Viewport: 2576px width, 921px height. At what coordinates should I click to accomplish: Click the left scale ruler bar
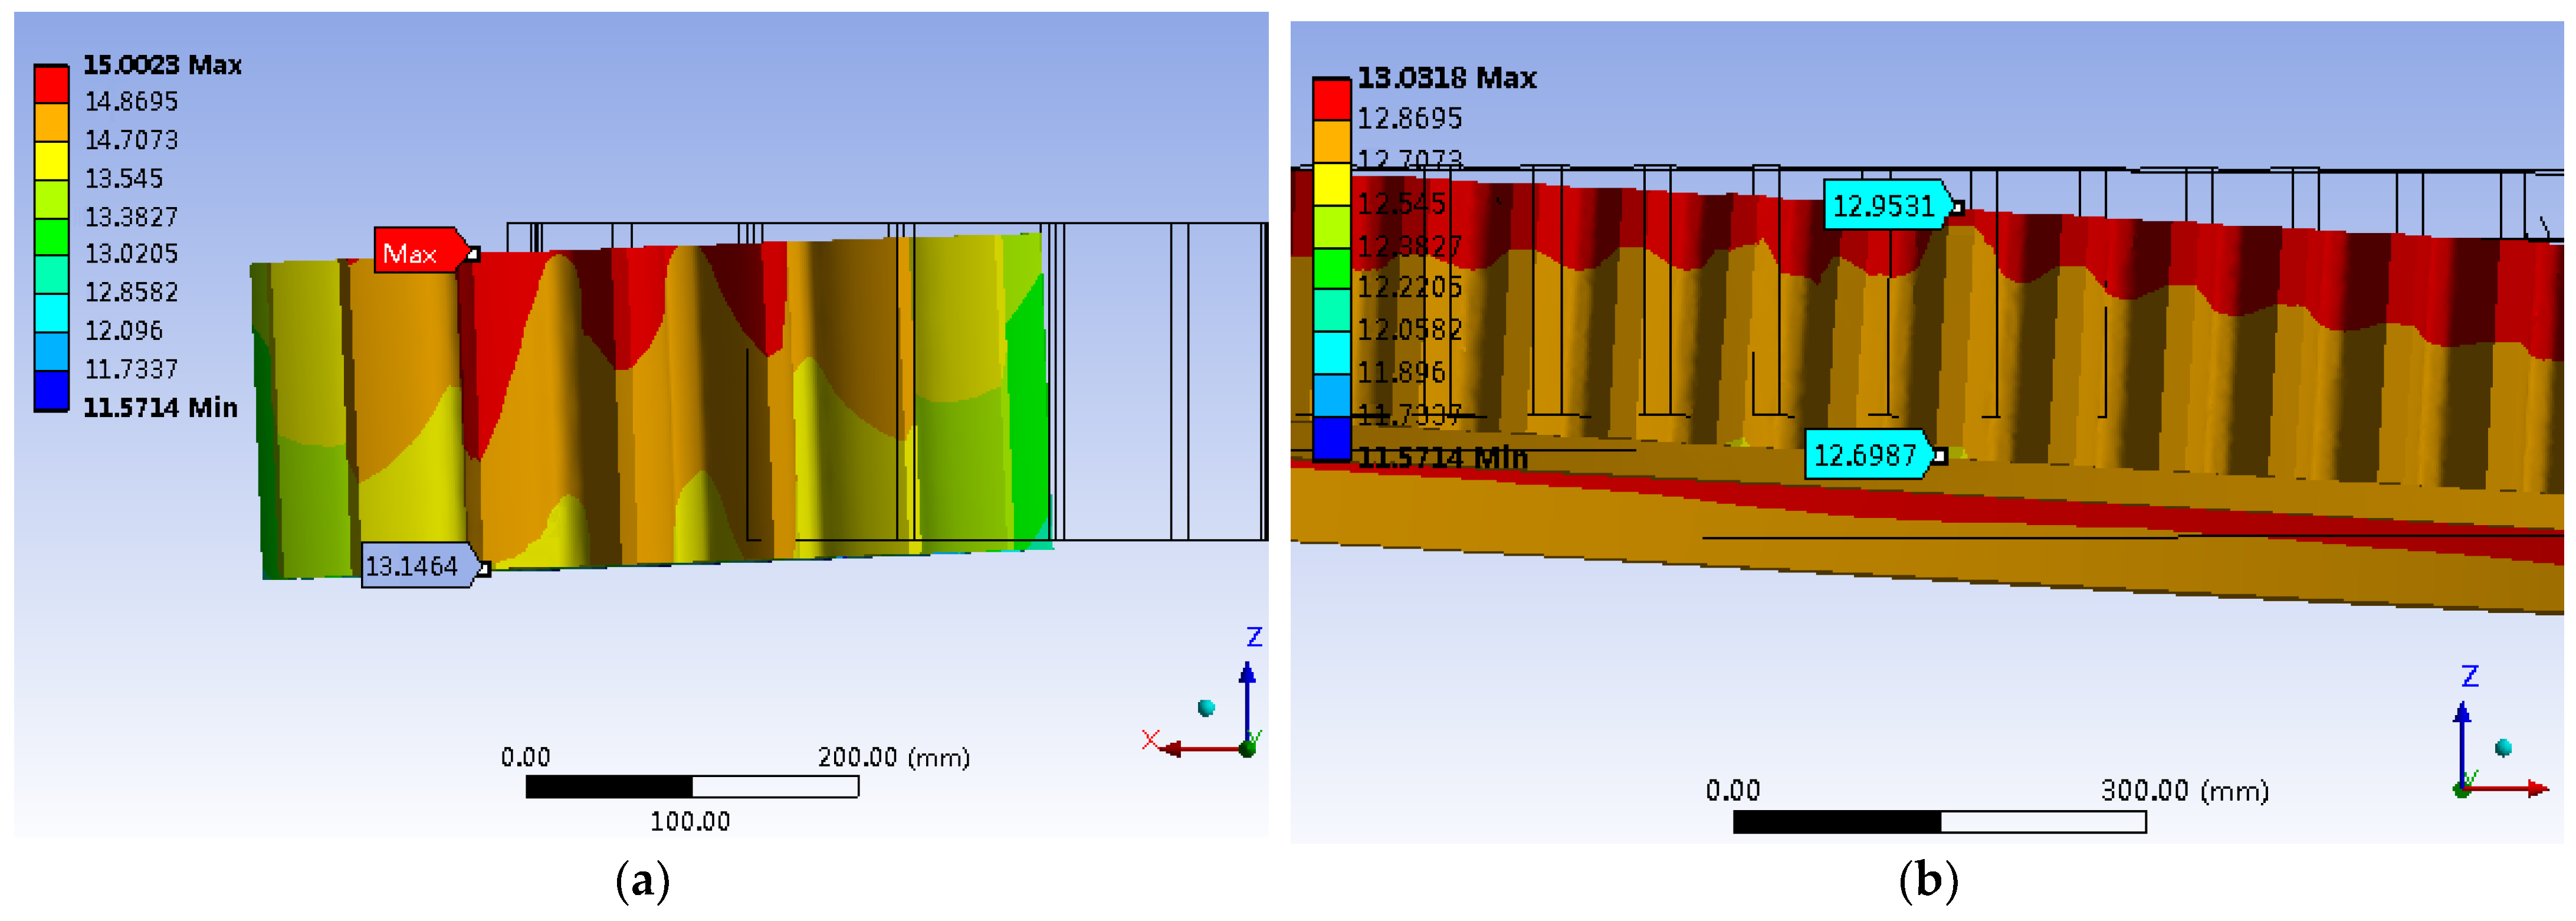point(691,787)
